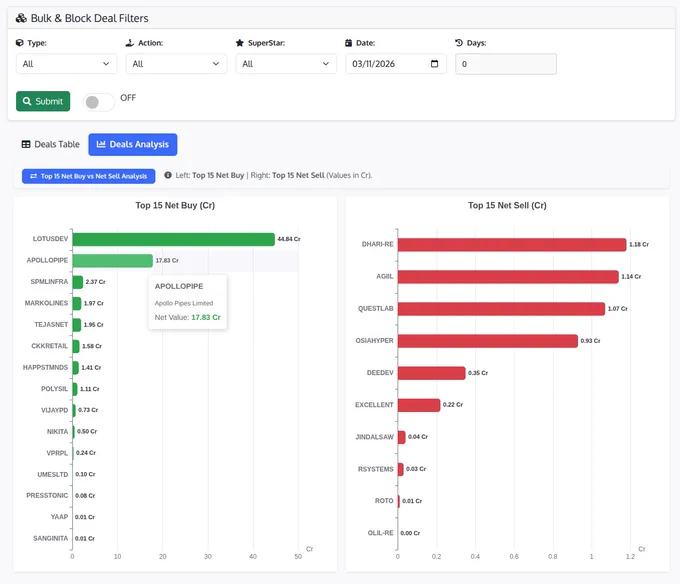Click the 1.18 Cr value label

tap(639, 245)
